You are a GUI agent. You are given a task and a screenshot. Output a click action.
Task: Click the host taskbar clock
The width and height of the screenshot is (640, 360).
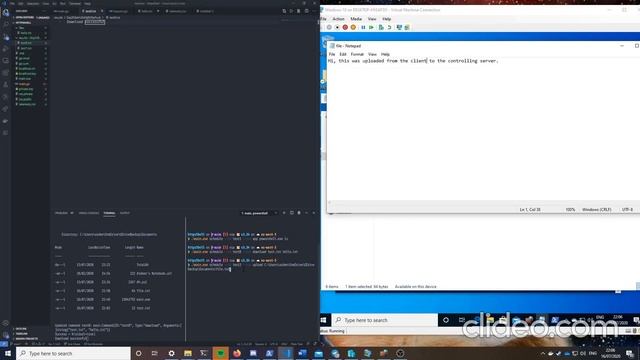click(611, 353)
